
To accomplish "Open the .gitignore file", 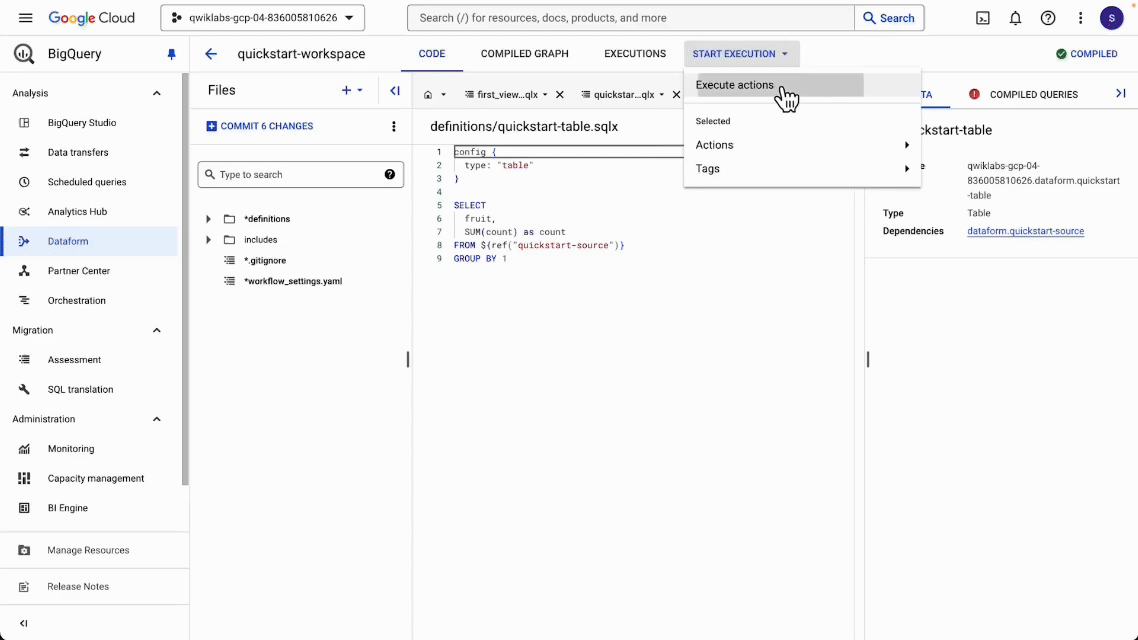I will click(x=265, y=260).
